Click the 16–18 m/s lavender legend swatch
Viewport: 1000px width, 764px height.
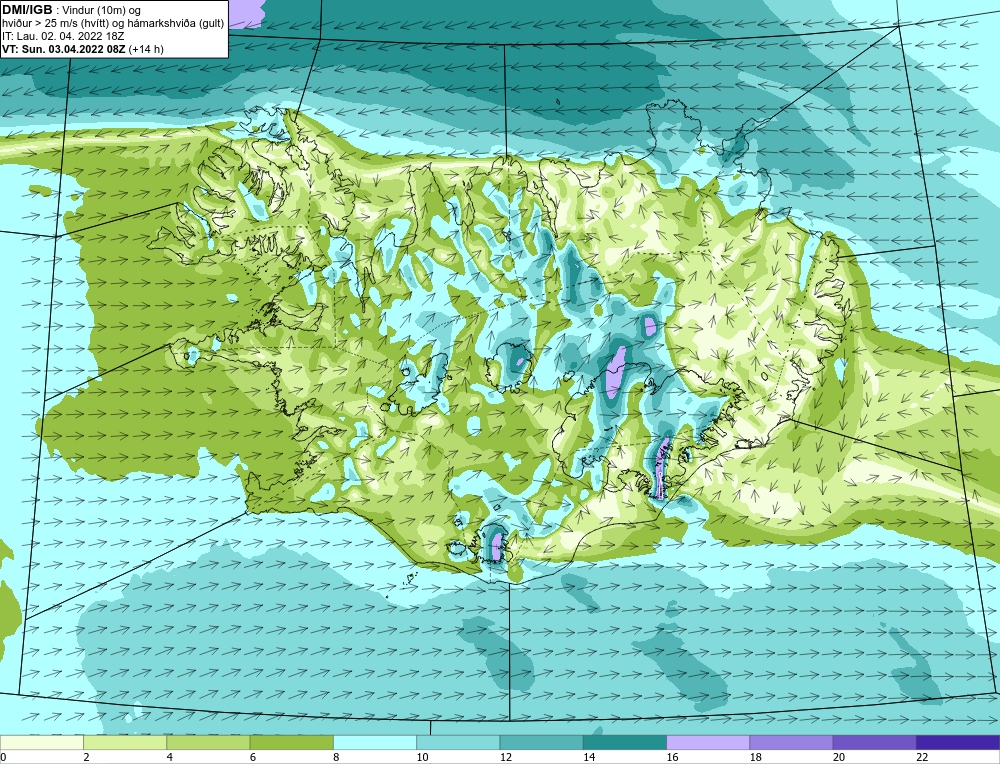[708, 743]
